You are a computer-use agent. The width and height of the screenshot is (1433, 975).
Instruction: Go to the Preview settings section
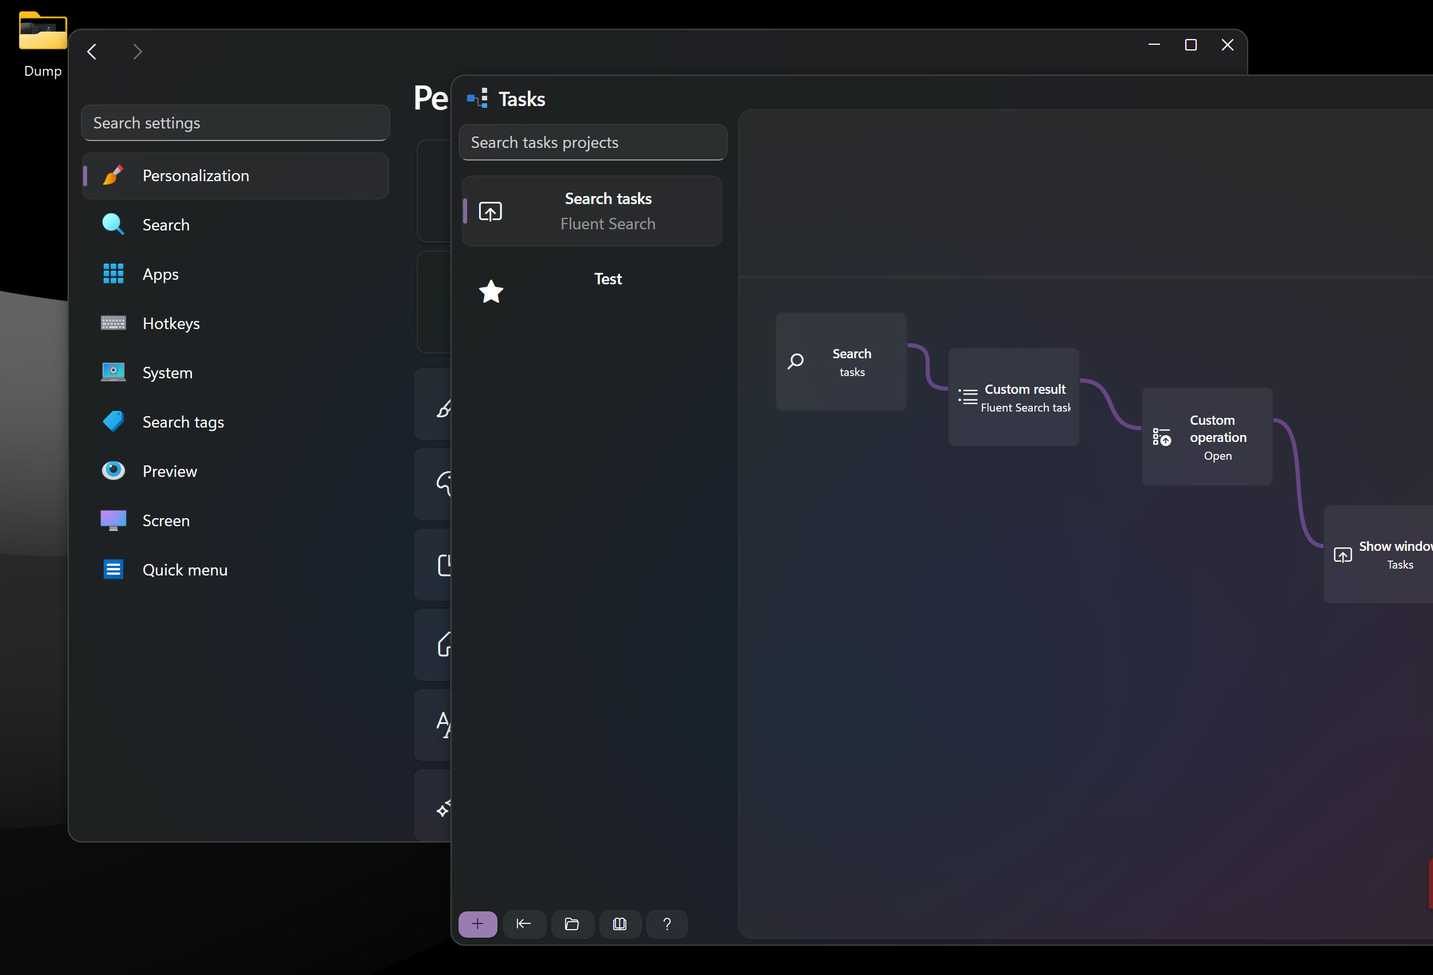pyautogui.click(x=169, y=471)
